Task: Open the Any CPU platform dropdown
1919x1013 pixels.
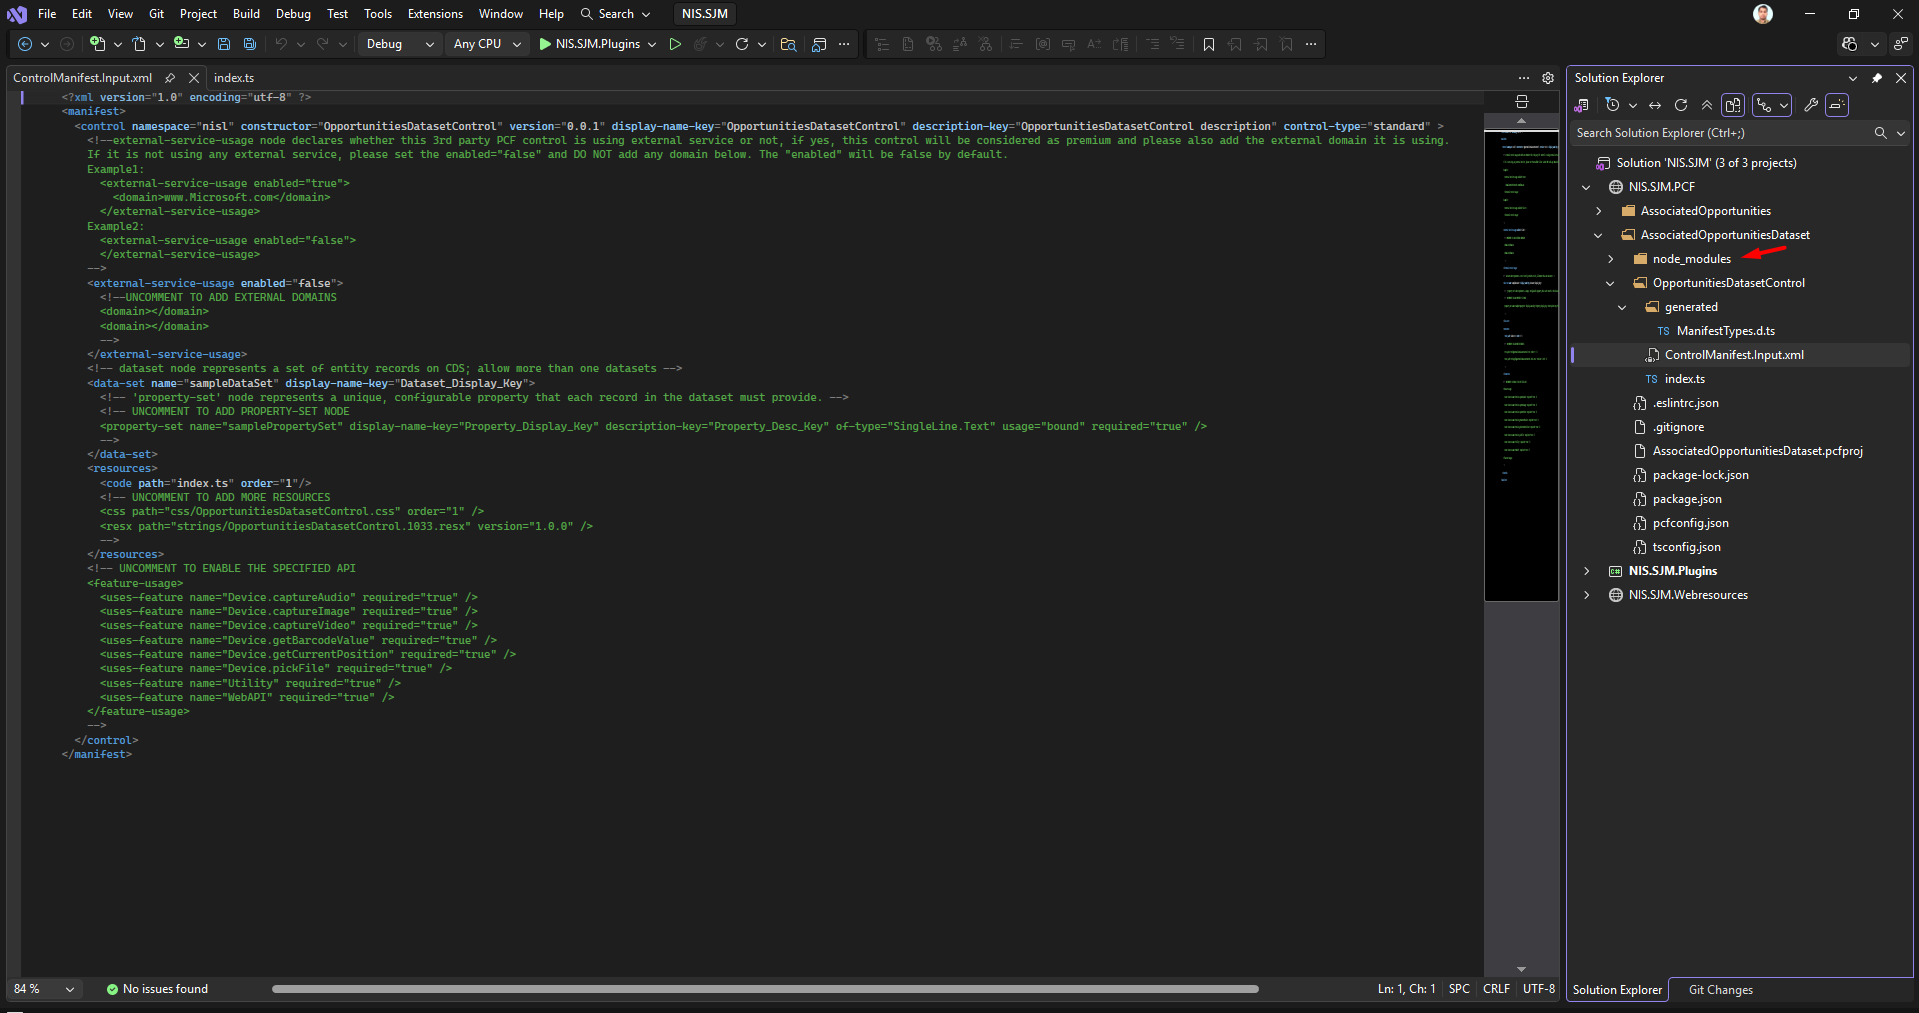Action: (487, 44)
